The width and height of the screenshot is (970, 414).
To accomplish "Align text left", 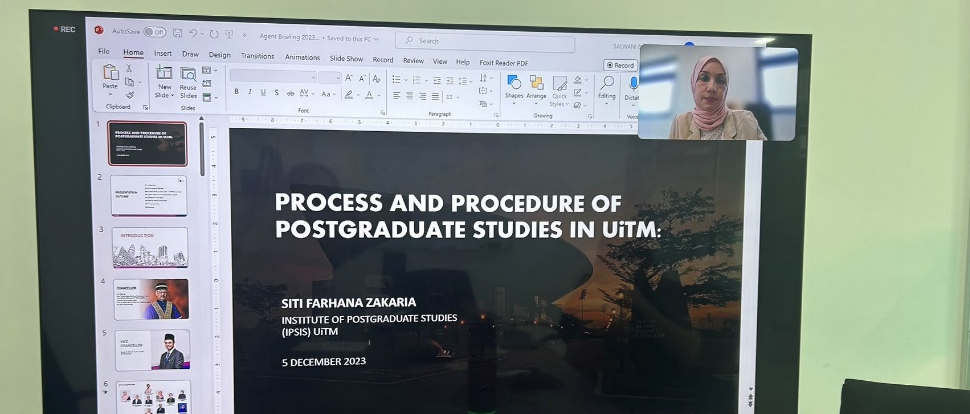I will (397, 96).
